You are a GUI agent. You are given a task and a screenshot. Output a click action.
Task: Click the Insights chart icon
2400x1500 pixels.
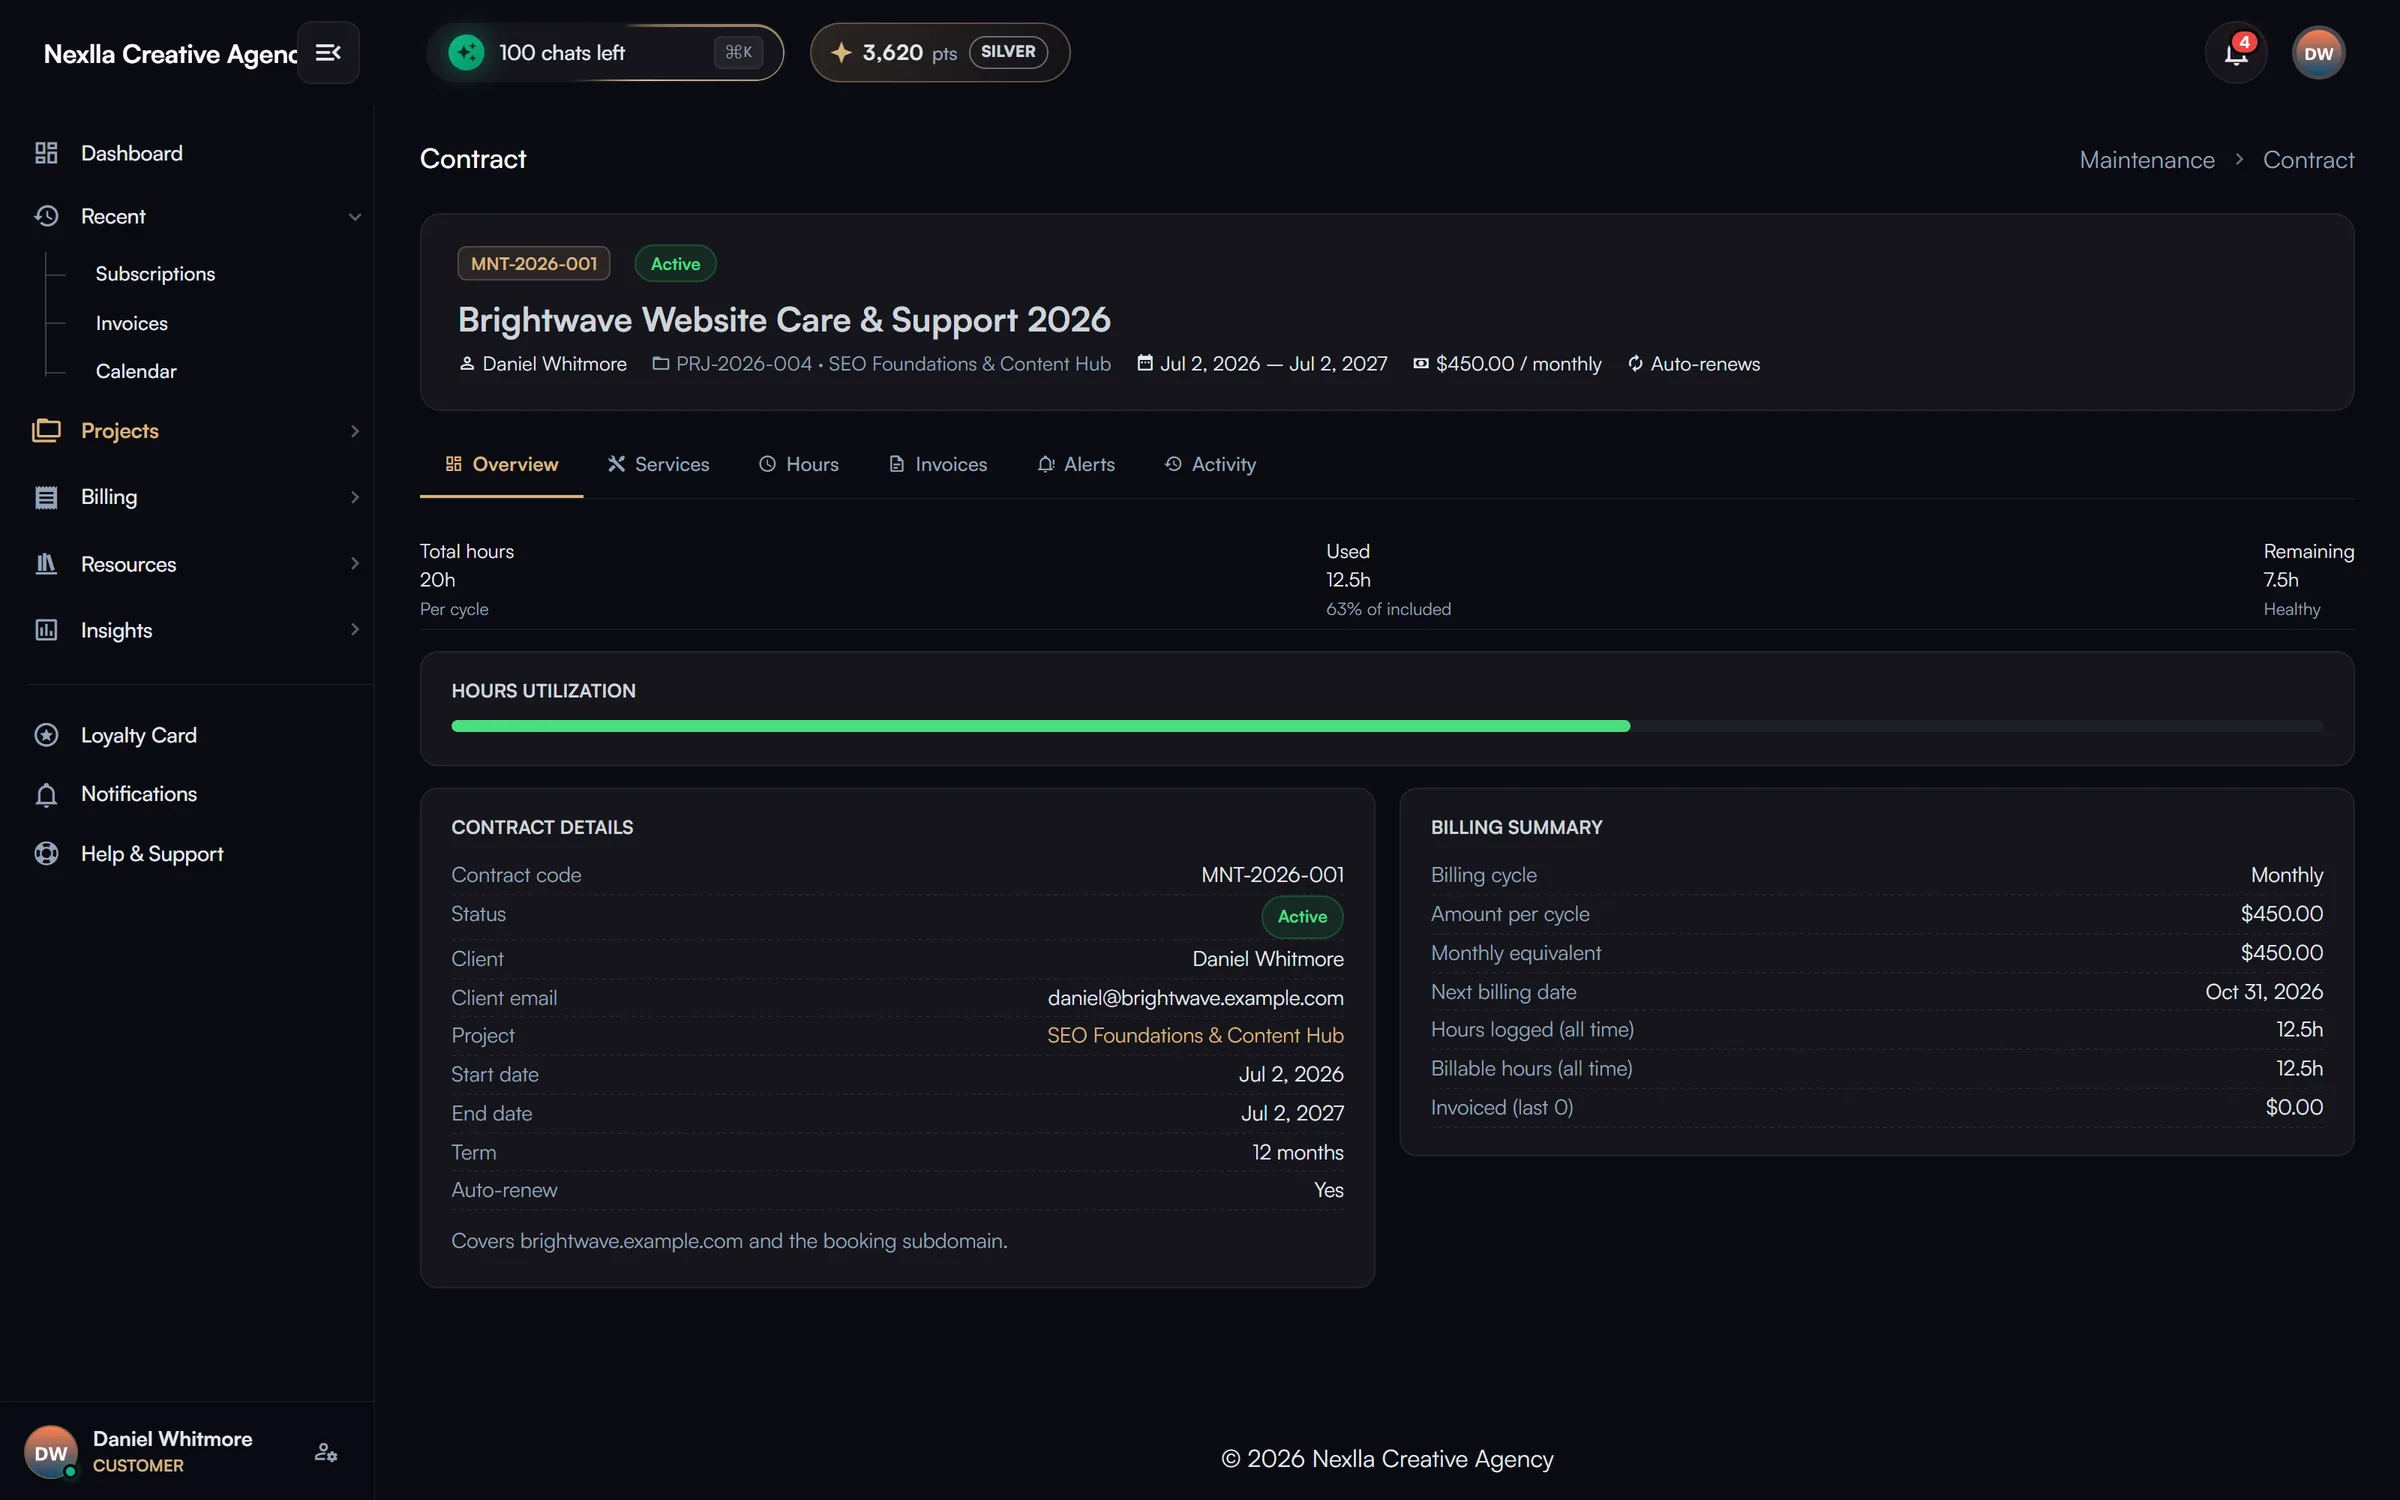pyautogui.click(x=46, y=630)
